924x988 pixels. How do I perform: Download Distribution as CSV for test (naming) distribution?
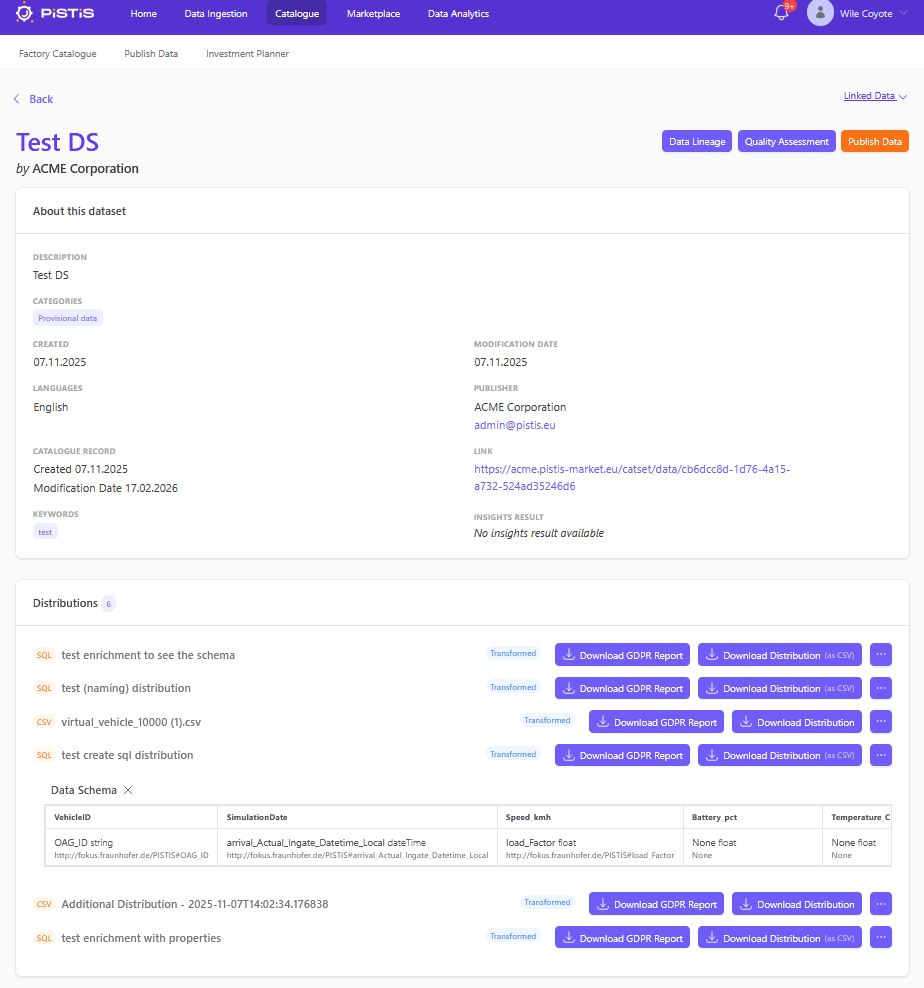(781, 688)
